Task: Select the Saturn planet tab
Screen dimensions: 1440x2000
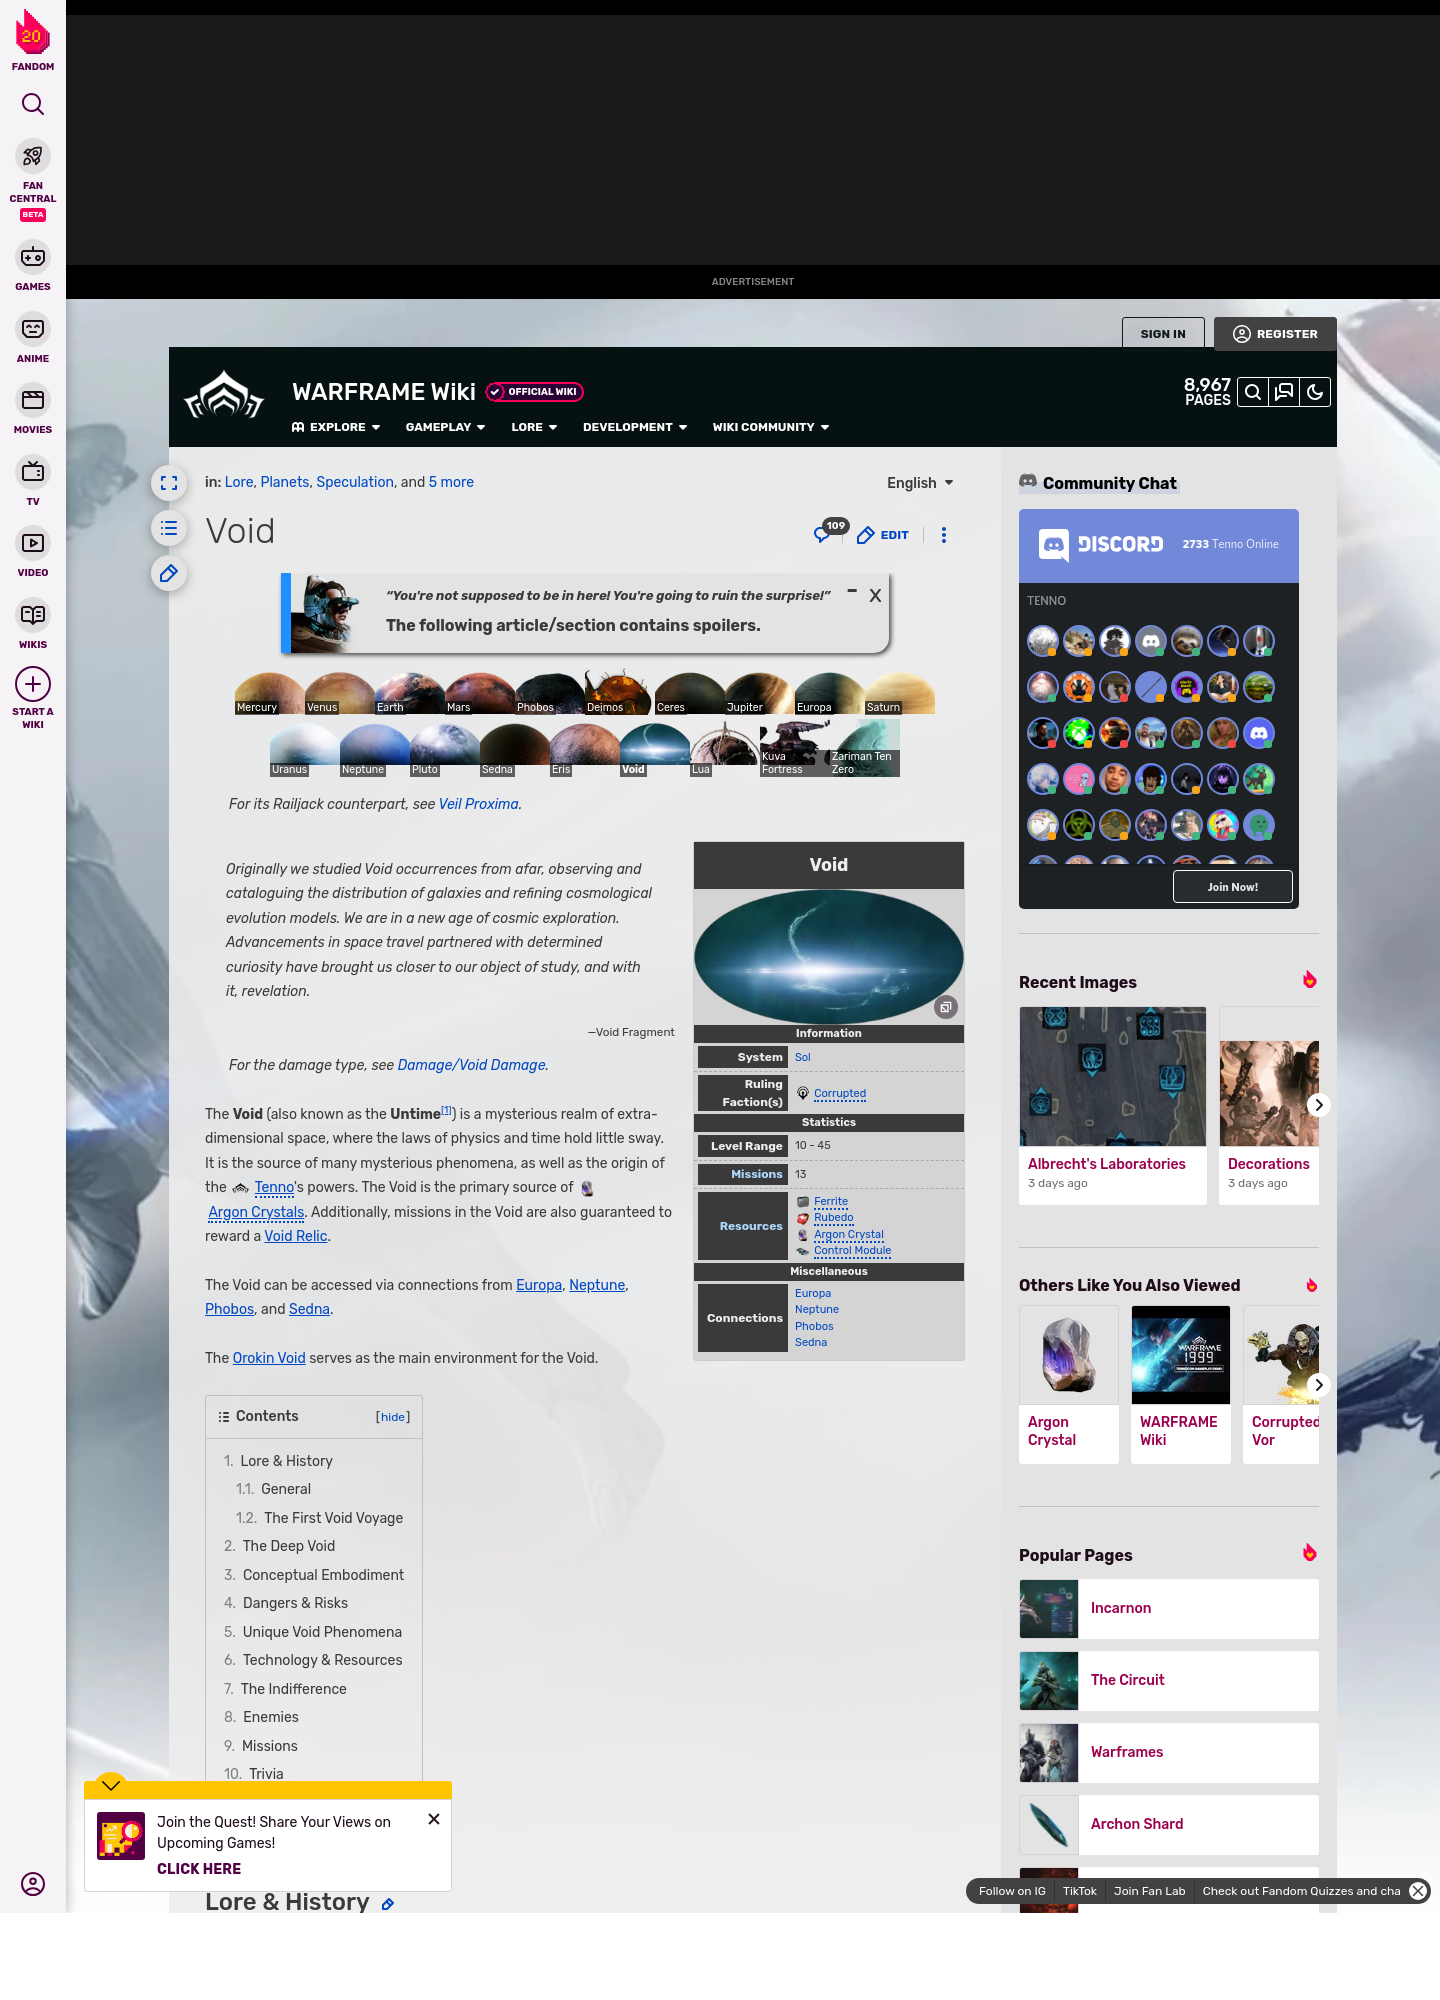Action: 900,693
